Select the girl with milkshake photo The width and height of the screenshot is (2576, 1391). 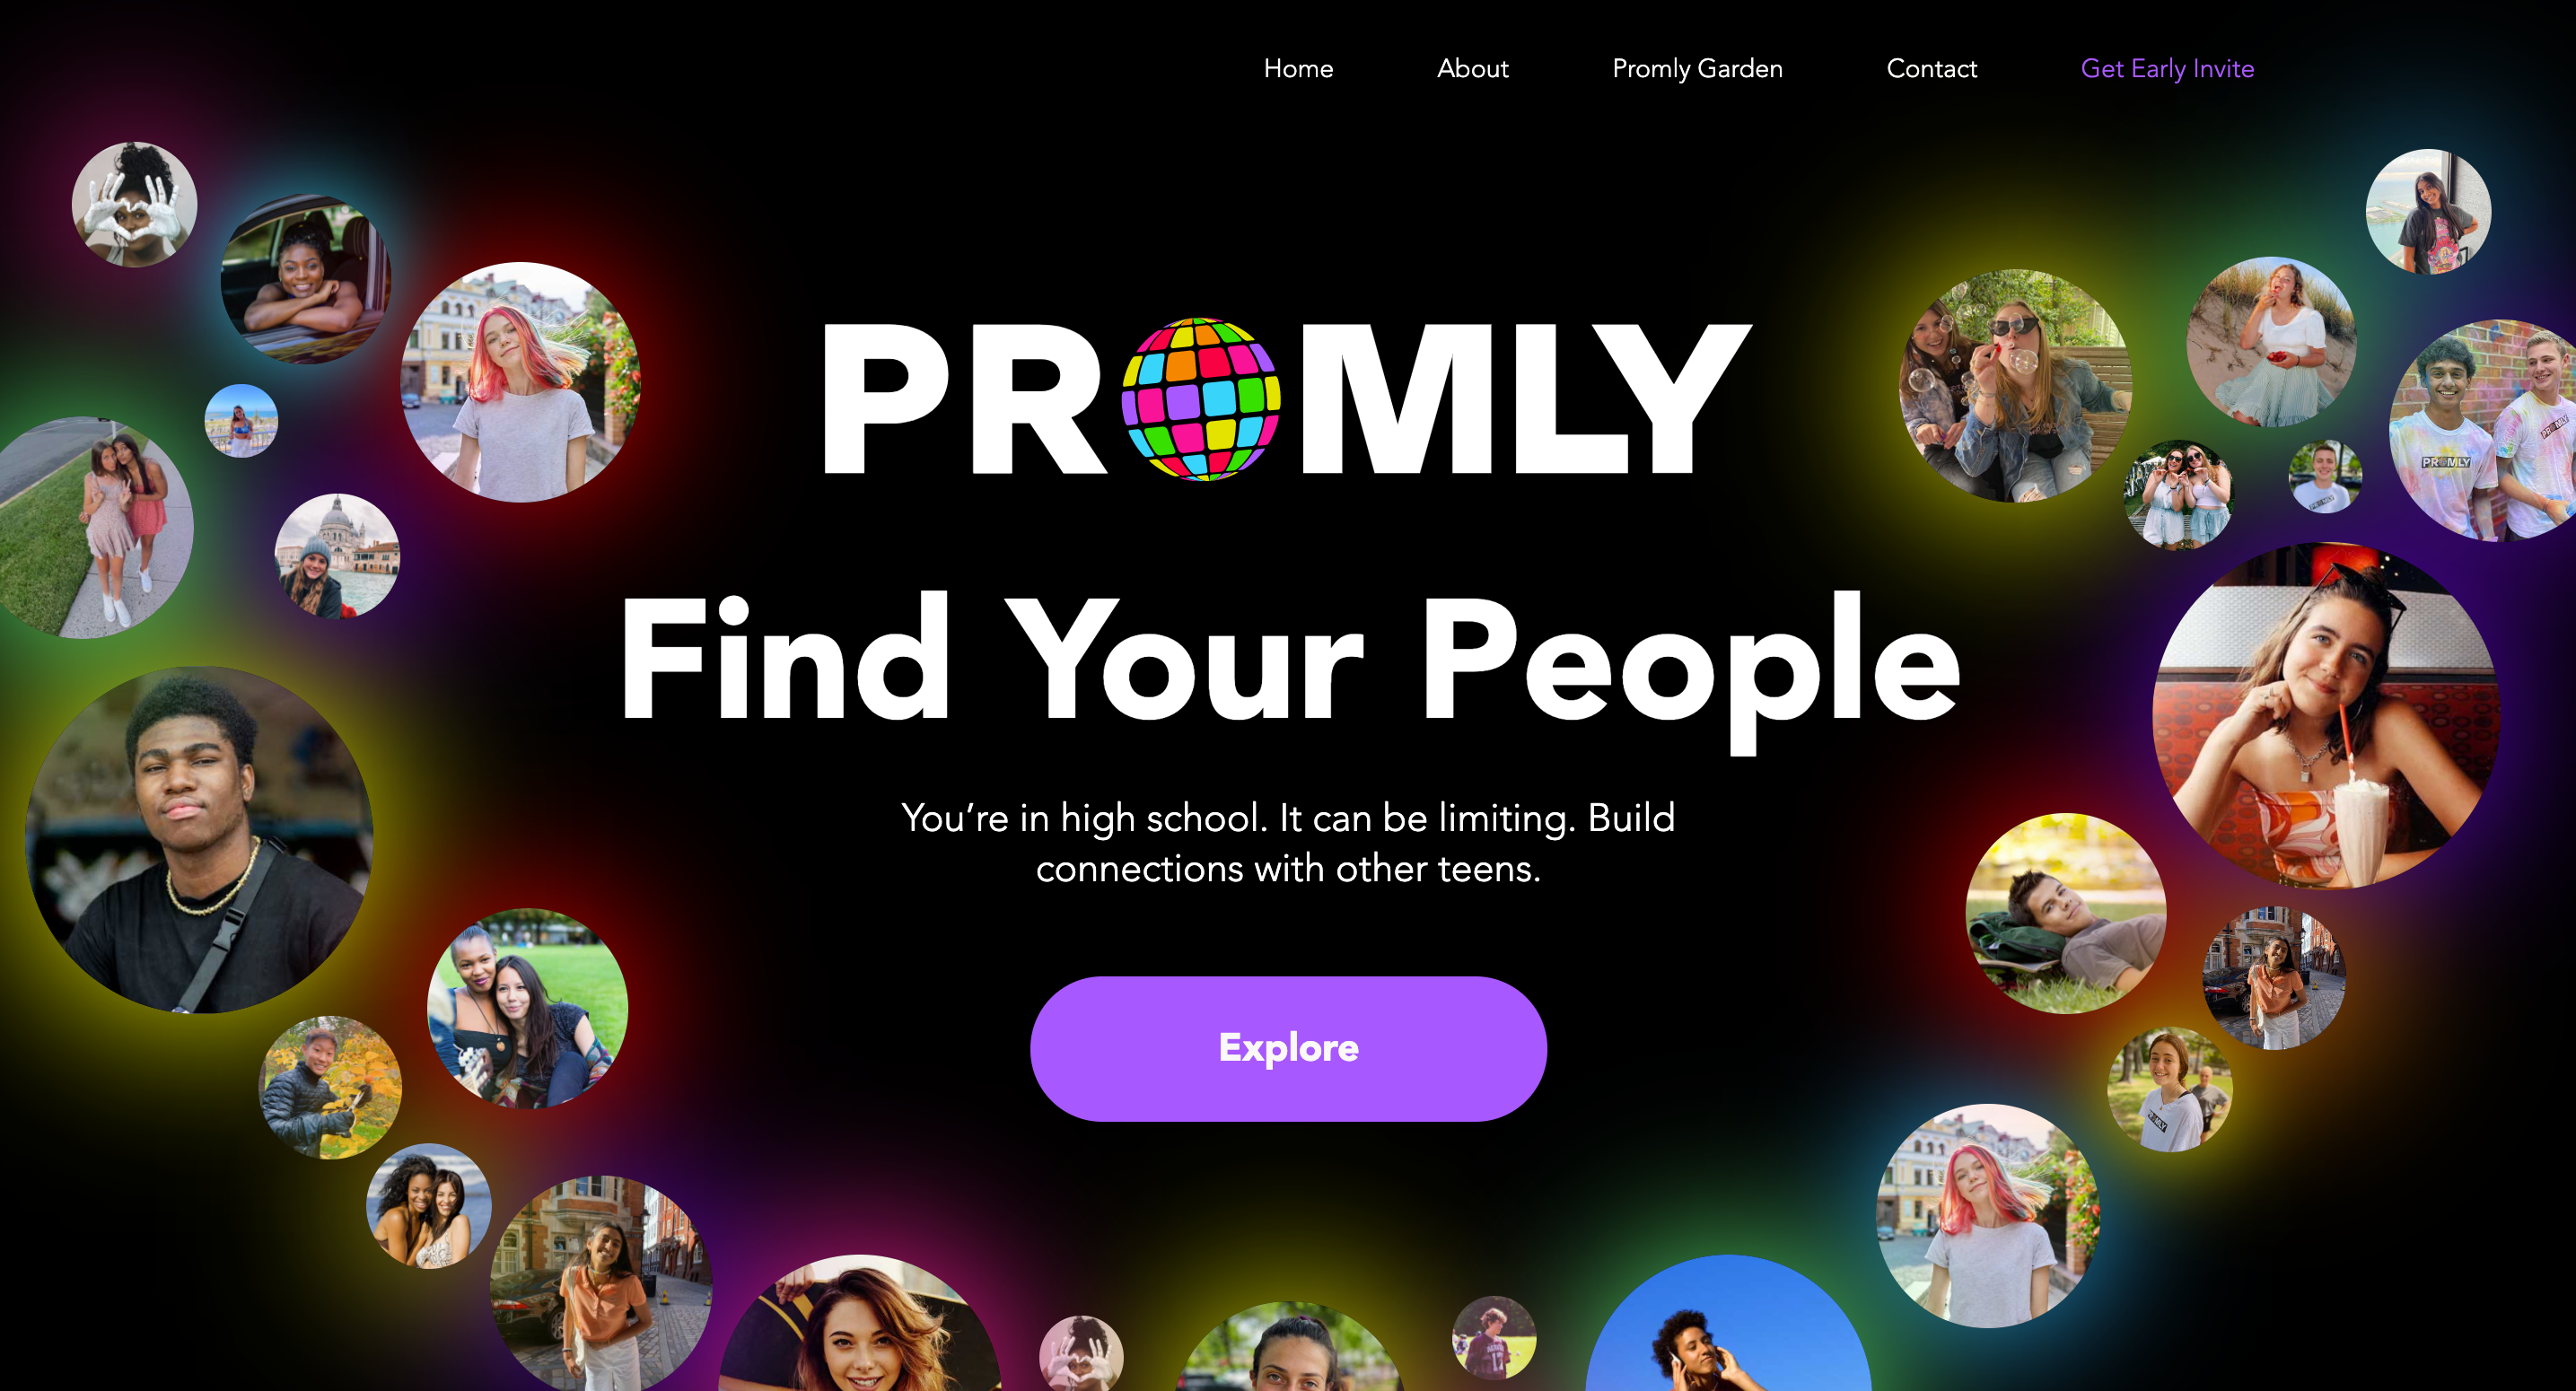tap(2326, 715)
